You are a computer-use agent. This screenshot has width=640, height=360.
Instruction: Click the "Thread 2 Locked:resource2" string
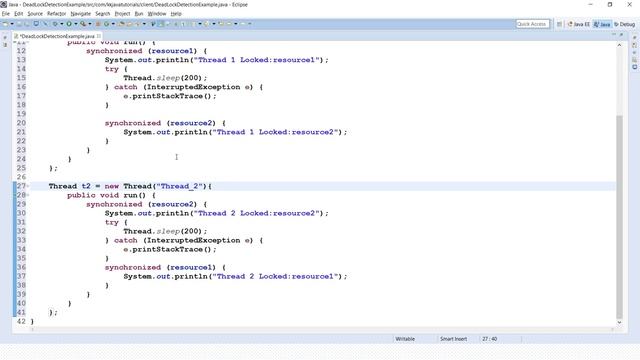[256, 213]
